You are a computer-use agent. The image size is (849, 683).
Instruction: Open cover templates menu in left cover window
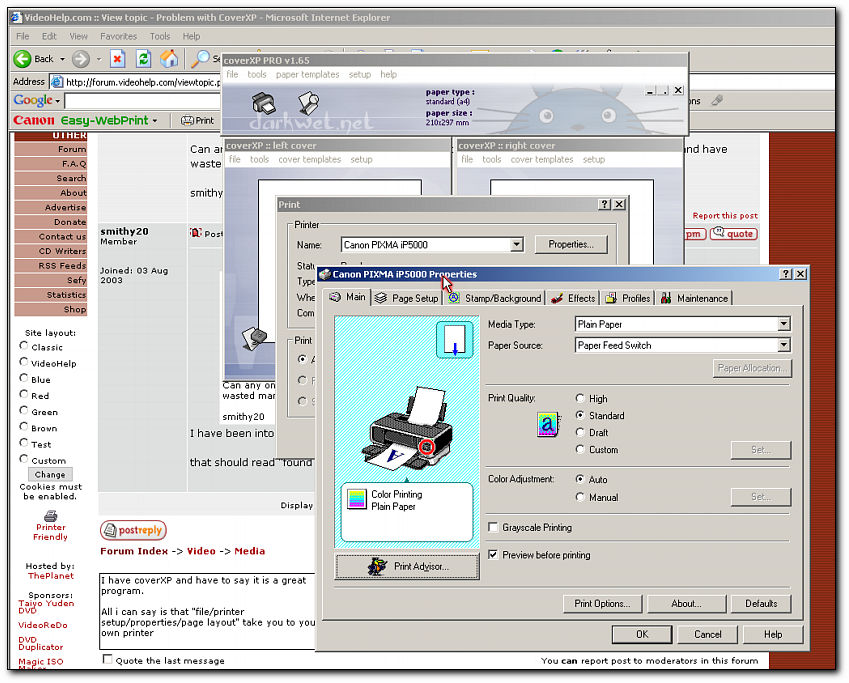coord(310,159)
